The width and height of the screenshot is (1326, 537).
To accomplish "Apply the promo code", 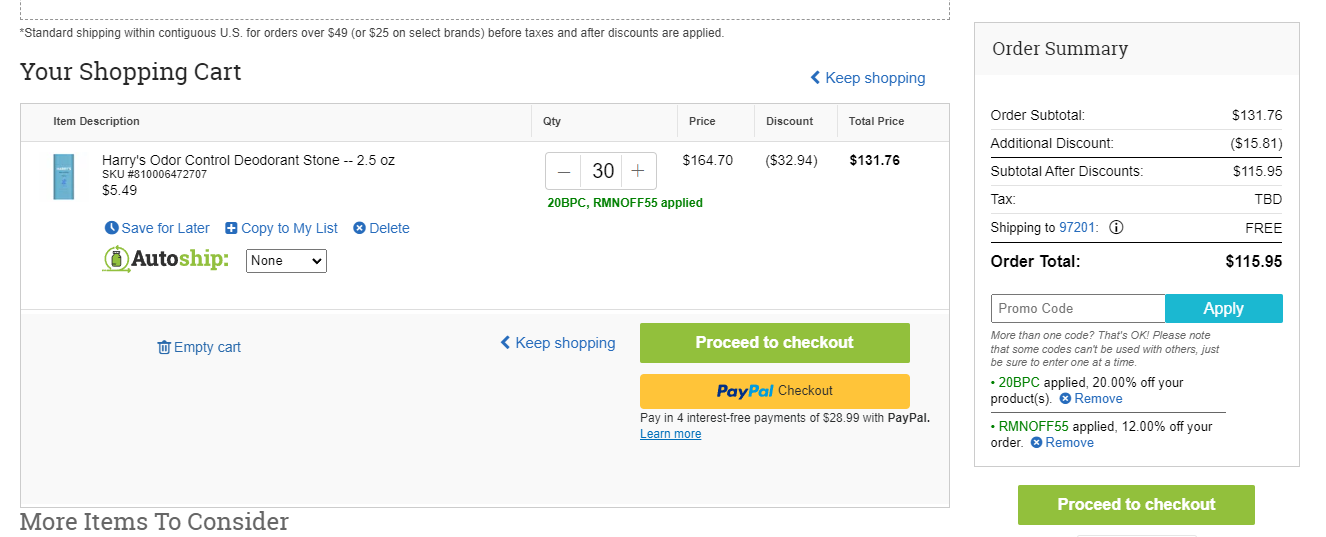I will (1224, 308).
